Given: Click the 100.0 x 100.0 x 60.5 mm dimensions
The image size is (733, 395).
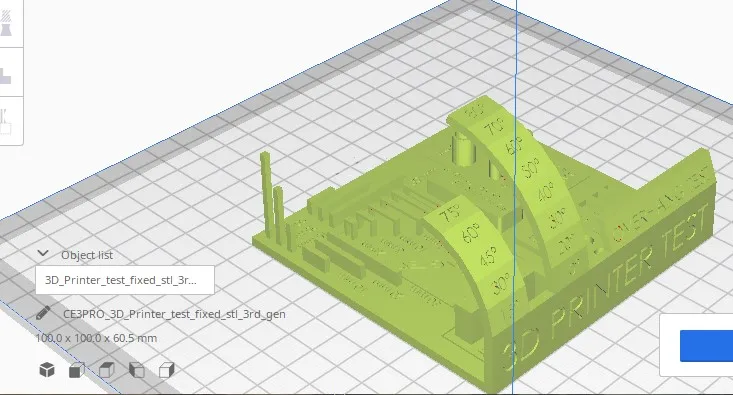Looking at the screenshot, I should pyautogui.click(x=96, y=338).
